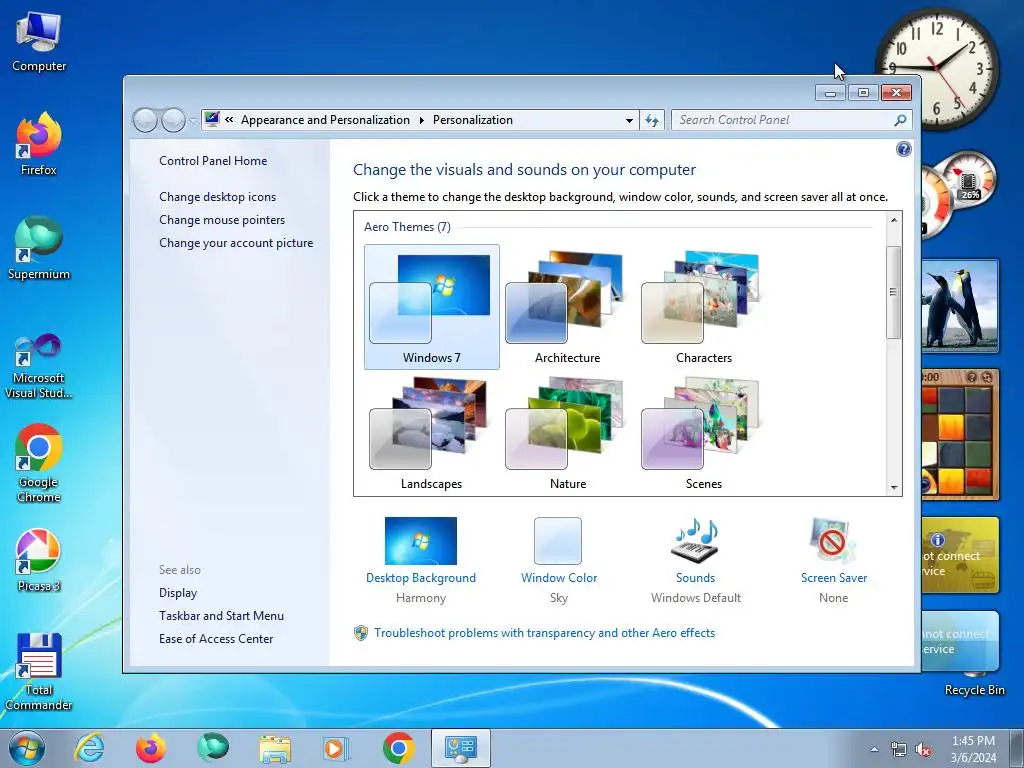Click Change mouse pointers link
This screenshot has width=1024, height=768.
[x=222, y=219]
